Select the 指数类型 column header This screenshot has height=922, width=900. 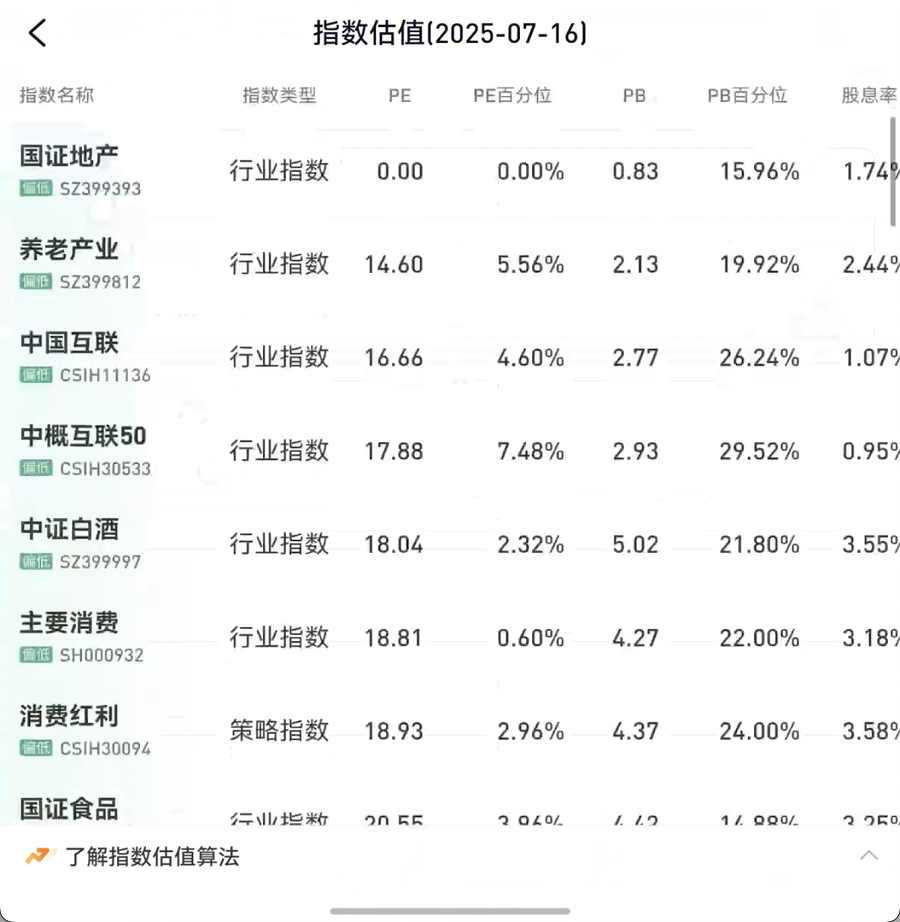[279, 95]
